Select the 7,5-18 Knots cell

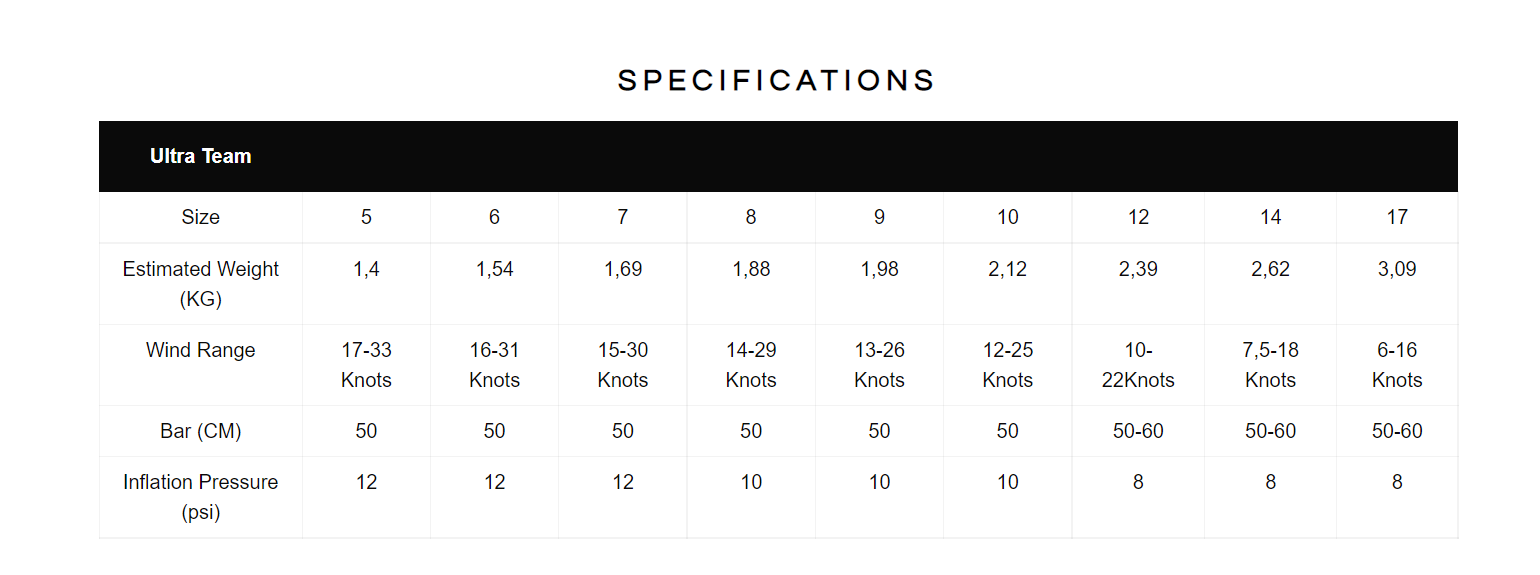click(1270, 365)
